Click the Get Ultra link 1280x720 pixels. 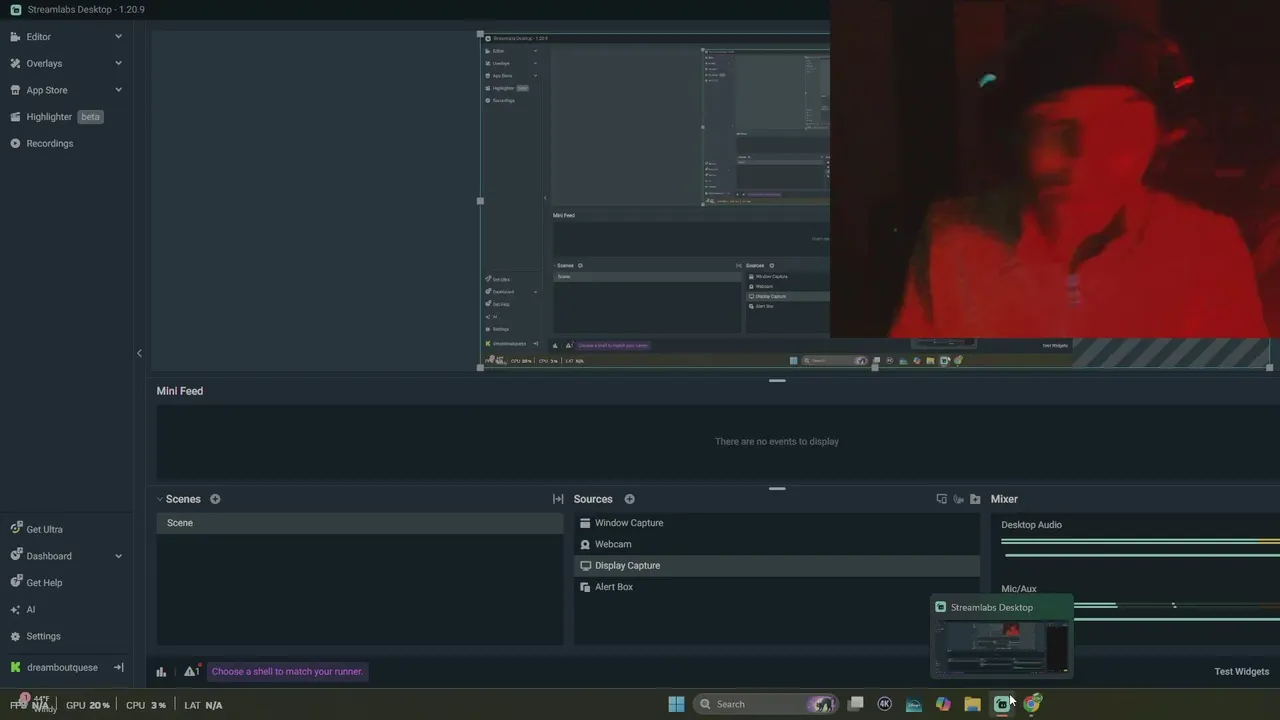(x=44, y=529)
